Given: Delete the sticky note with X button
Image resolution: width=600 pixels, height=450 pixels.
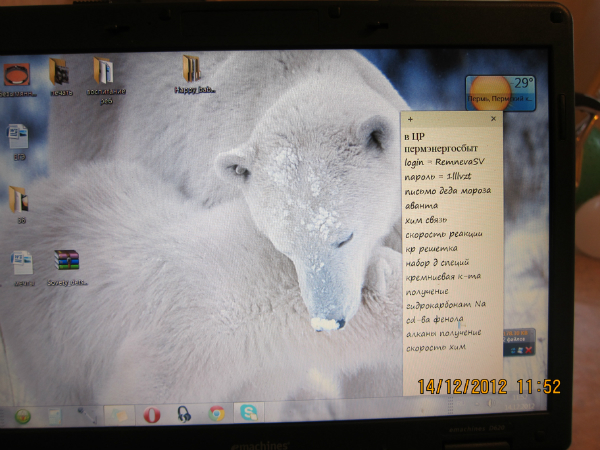Looking at the screenshot, I should (493, 119).
